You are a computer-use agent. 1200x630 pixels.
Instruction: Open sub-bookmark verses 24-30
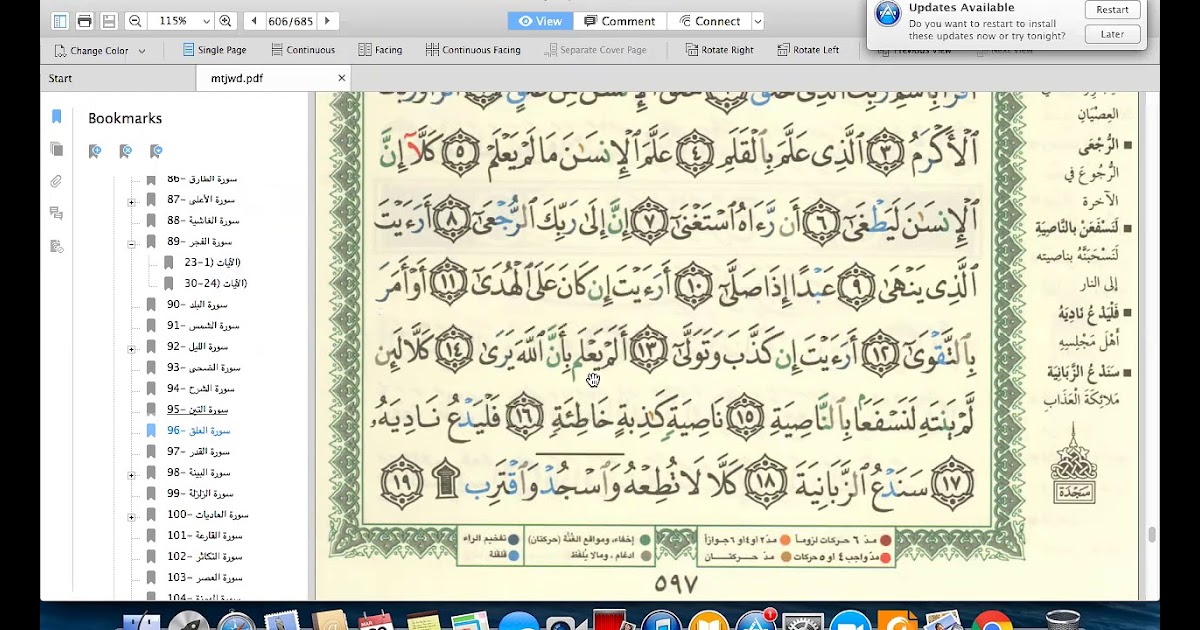click(215, 284)
